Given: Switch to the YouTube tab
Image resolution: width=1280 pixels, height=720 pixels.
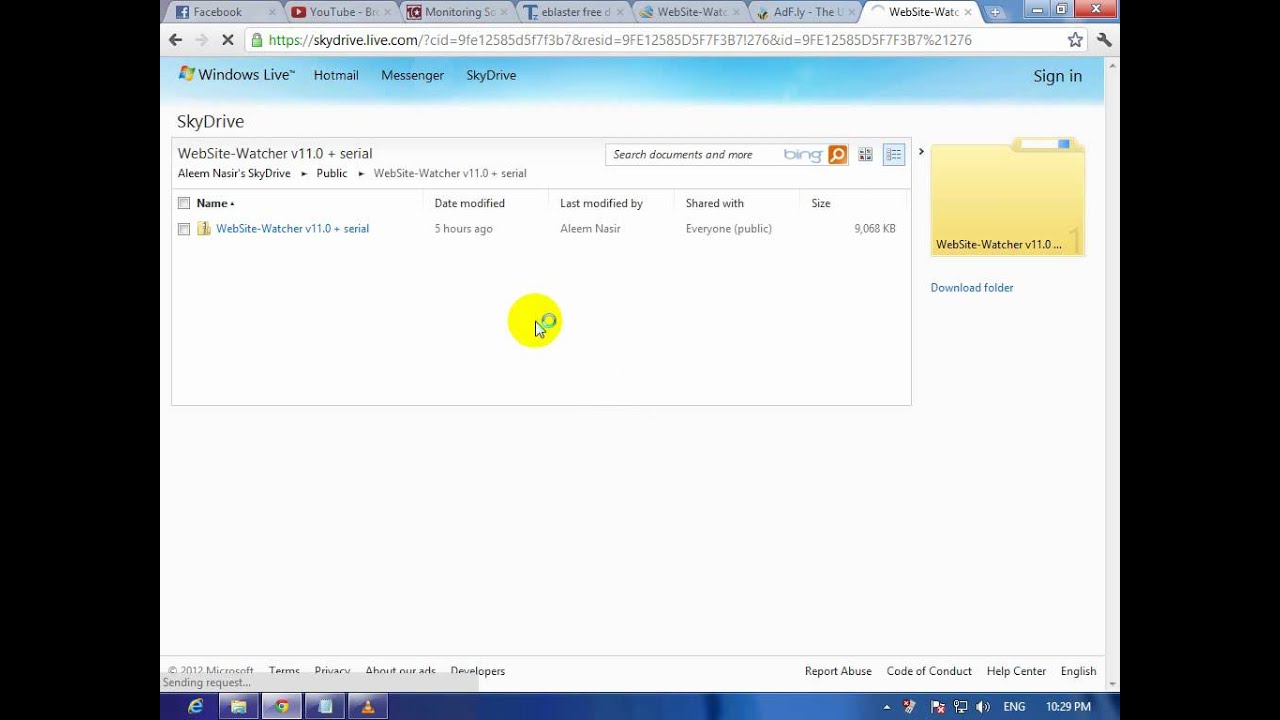Looking at the screenshot, I should 343,12.
